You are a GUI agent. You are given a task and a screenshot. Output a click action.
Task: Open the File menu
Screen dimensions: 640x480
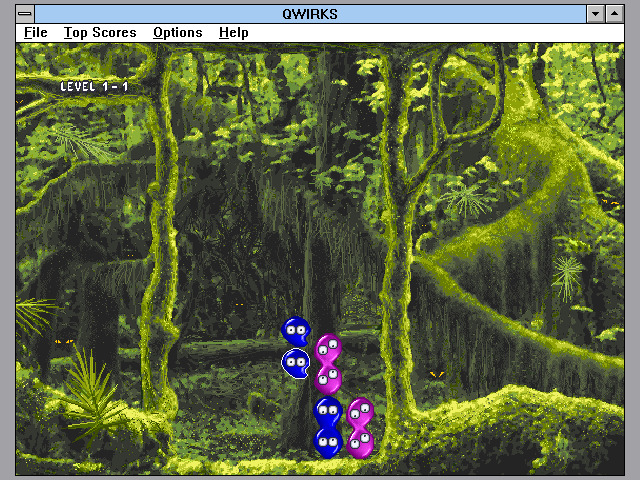36,33
